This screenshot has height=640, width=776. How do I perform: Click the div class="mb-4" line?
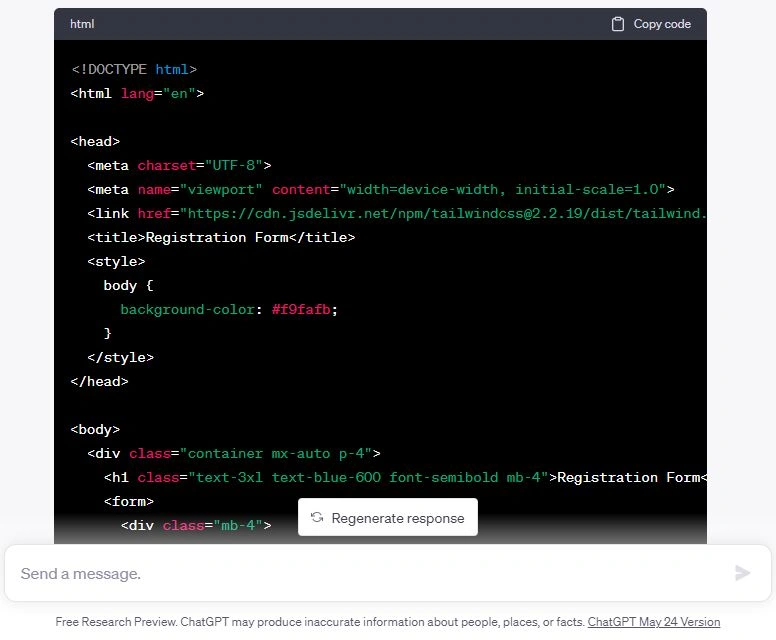click(196, 525)
